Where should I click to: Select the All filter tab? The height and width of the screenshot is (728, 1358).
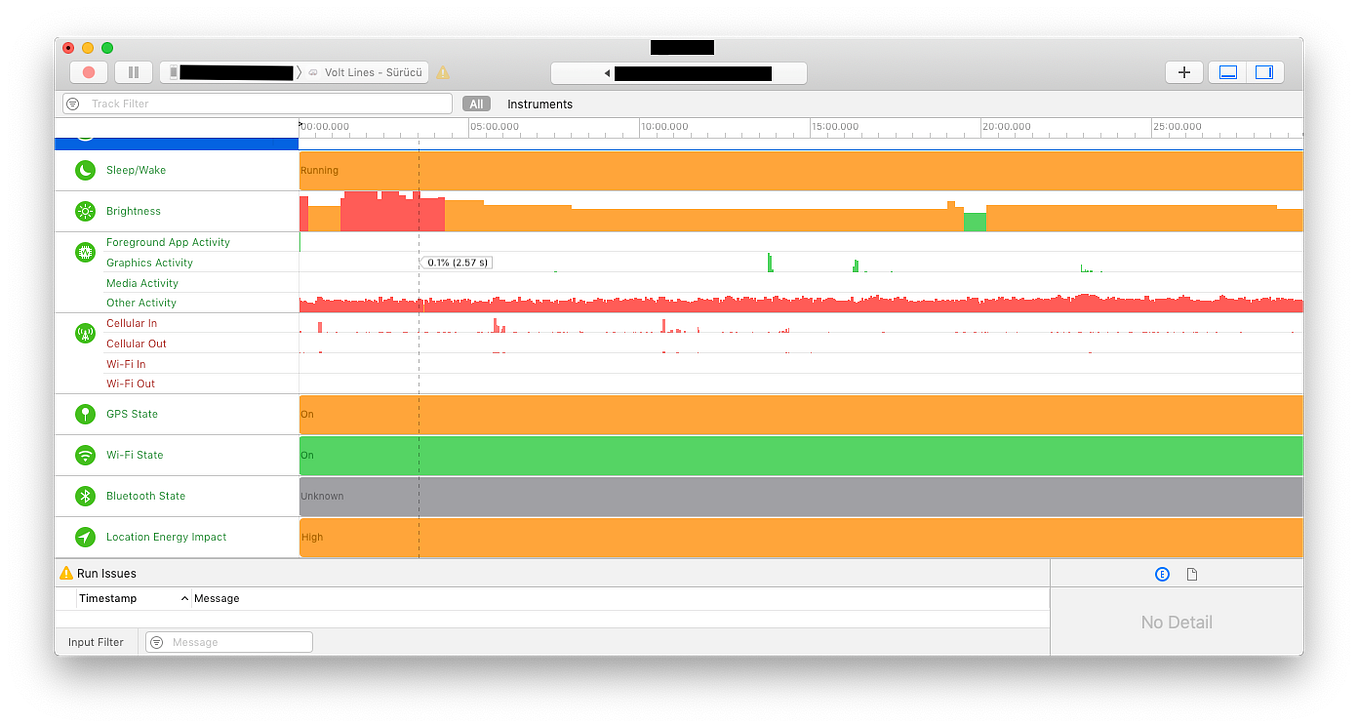476,103
